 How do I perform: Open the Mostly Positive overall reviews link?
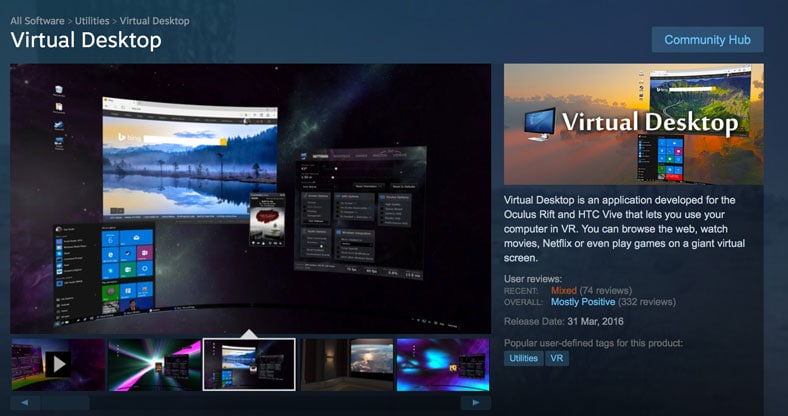click(583, 302)
